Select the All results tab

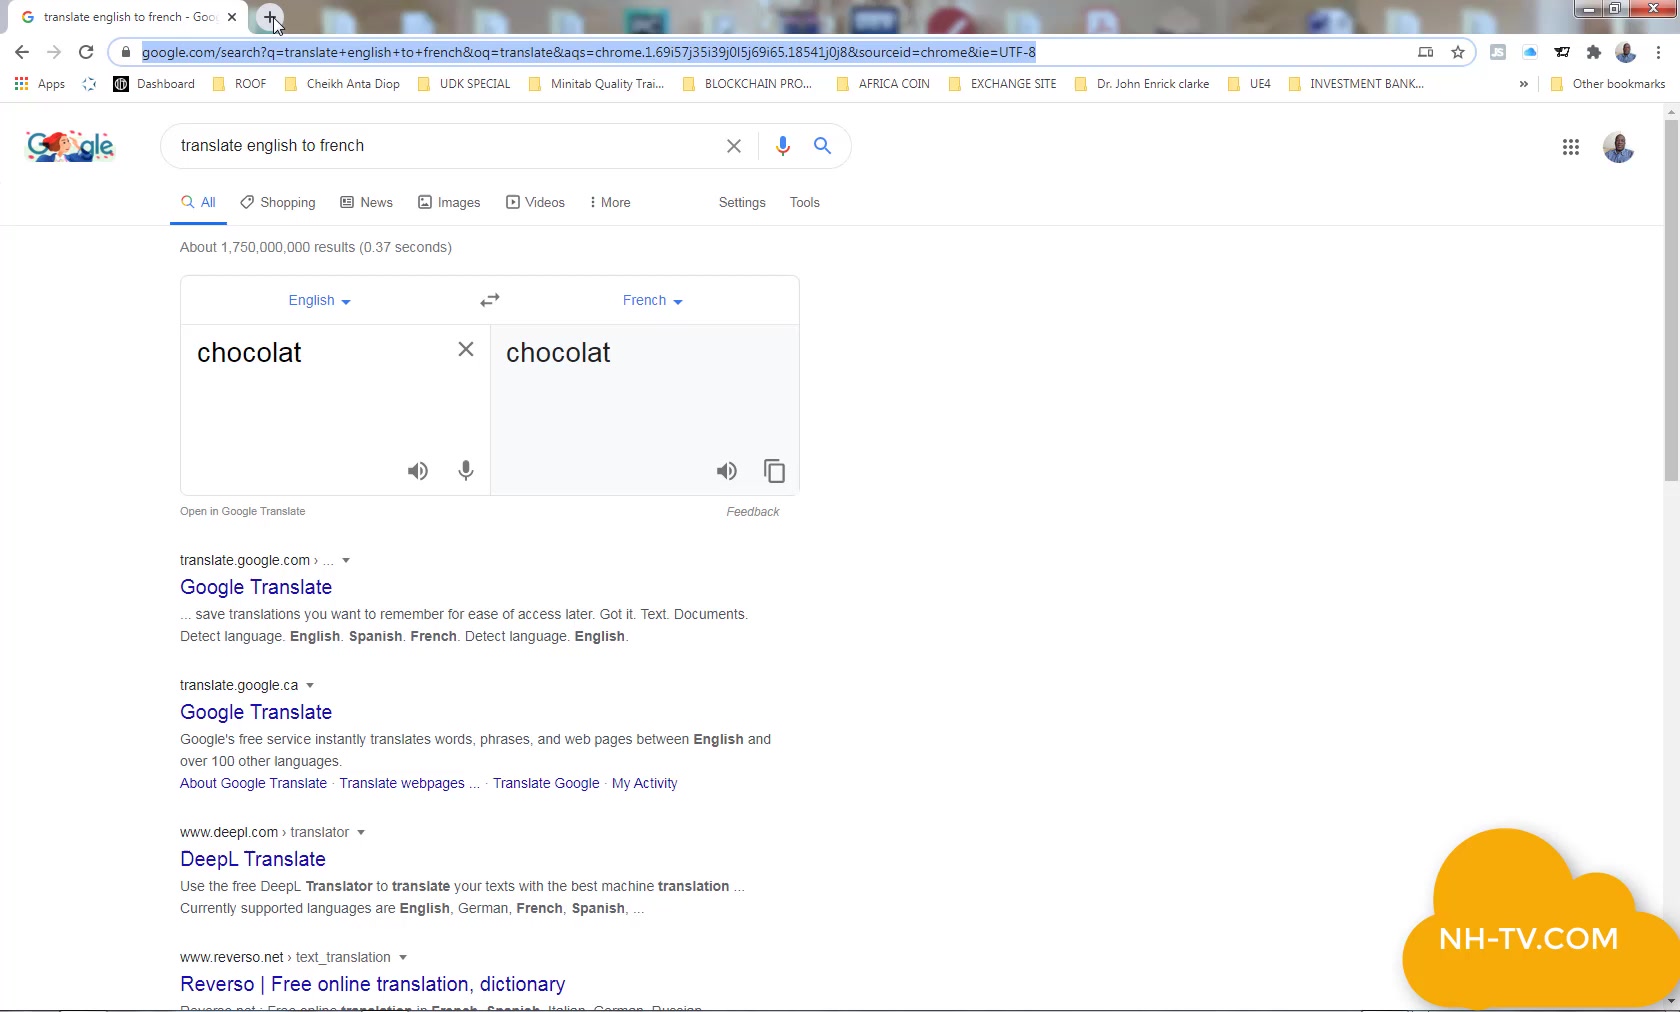click(198, 203)
